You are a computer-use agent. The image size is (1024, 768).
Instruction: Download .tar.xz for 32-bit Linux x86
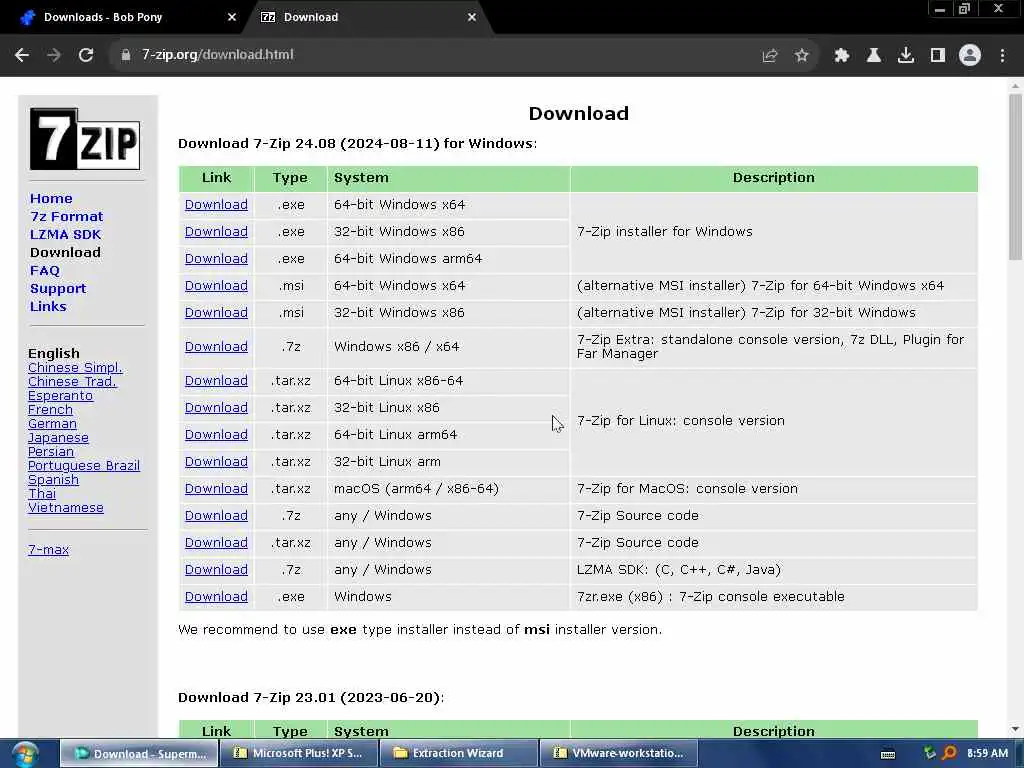216,408
